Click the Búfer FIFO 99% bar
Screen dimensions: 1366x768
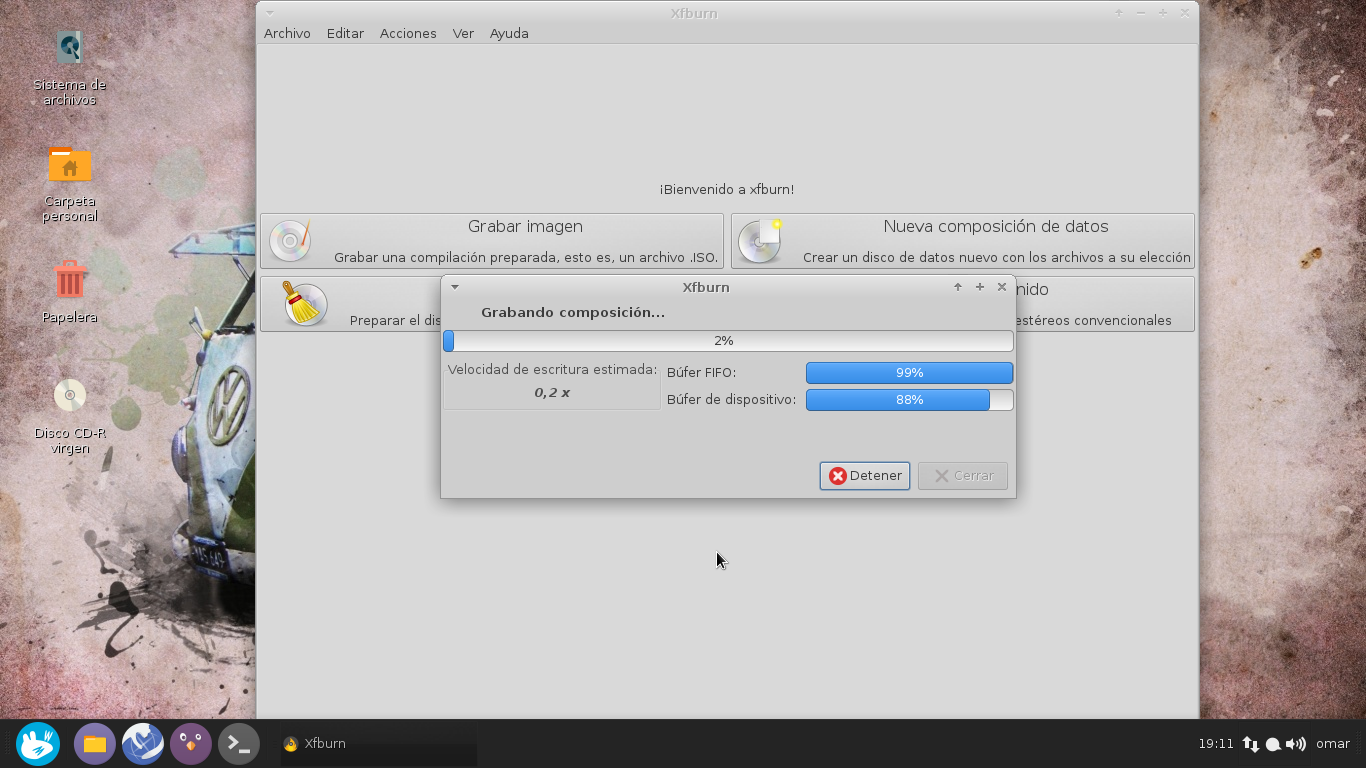(x=909, y=373)
